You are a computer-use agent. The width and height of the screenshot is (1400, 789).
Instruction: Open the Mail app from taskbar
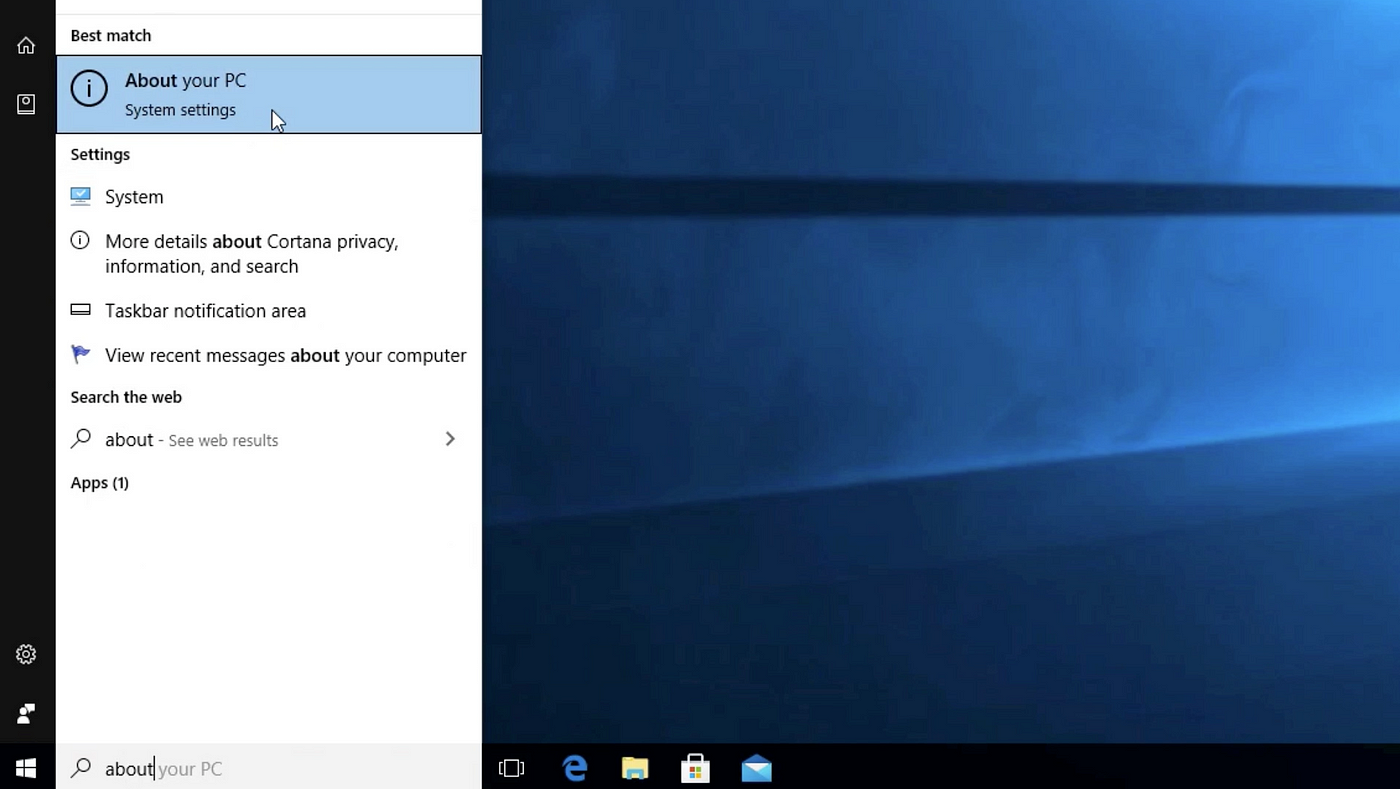pos(756,768)
